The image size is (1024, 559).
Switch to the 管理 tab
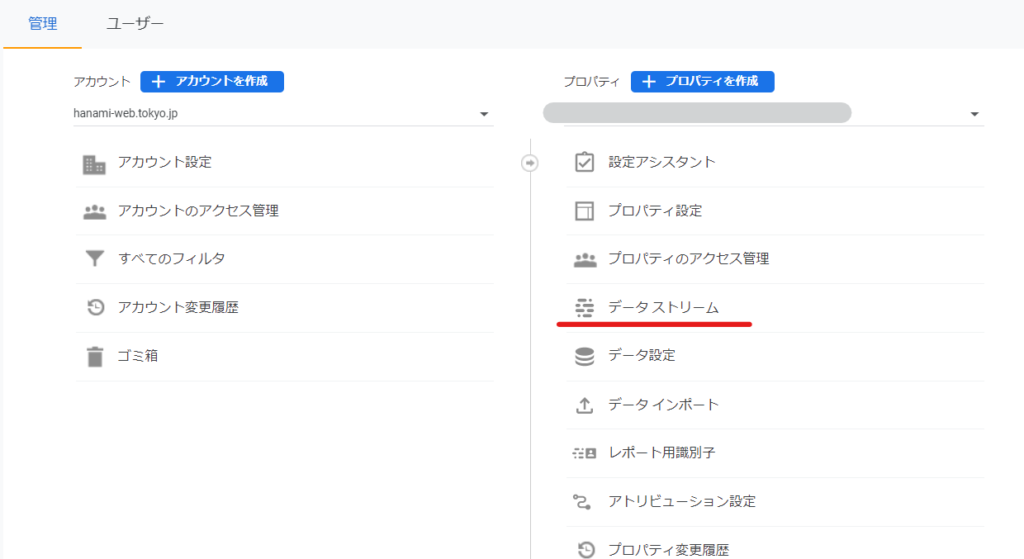[42, 23]
